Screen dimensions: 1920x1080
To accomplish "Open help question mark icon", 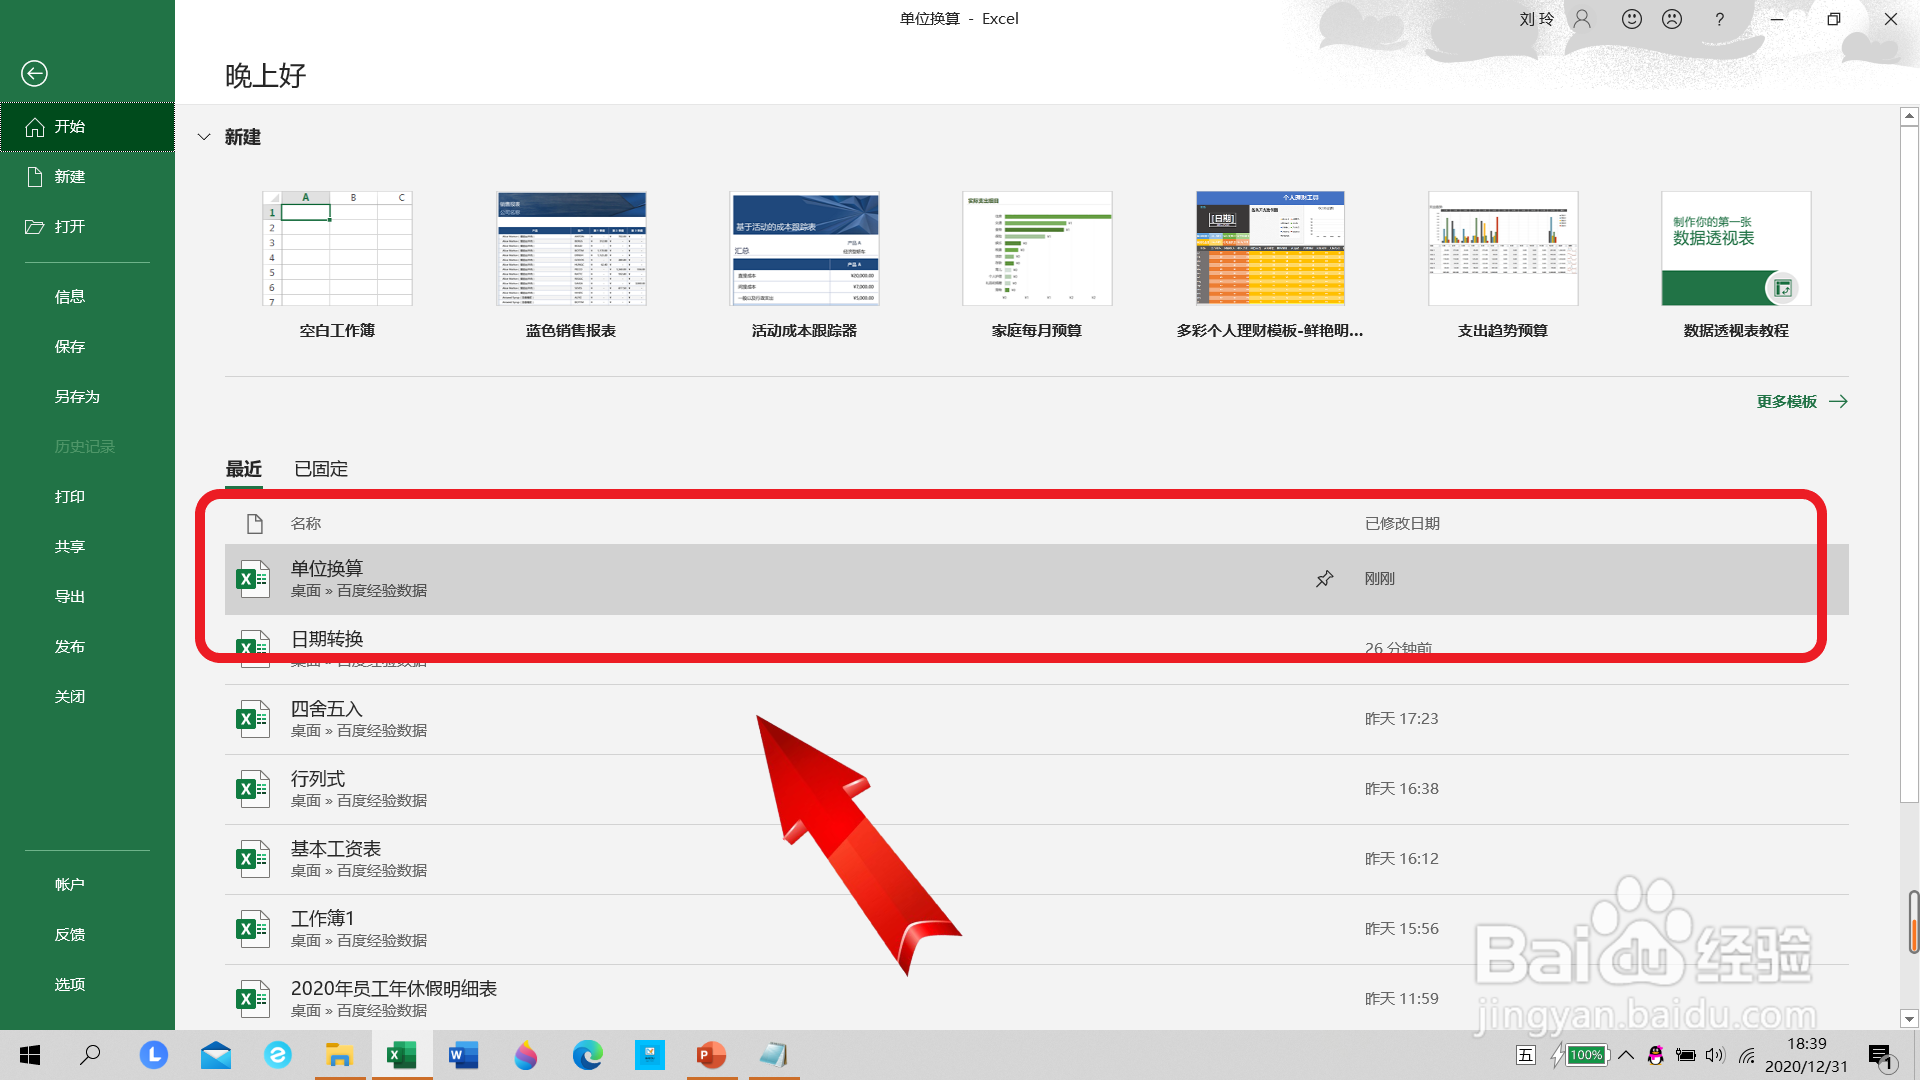I will (x=1719, y=19).
